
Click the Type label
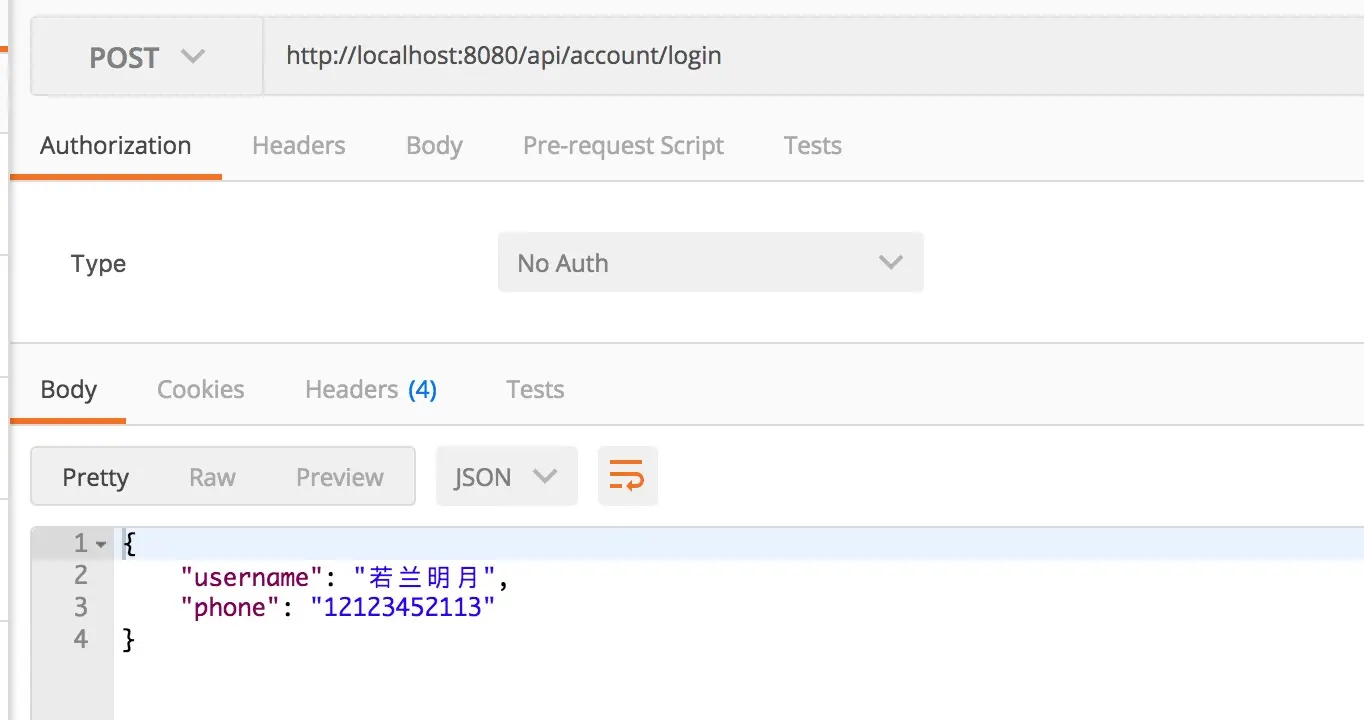(x=98, y=264)
